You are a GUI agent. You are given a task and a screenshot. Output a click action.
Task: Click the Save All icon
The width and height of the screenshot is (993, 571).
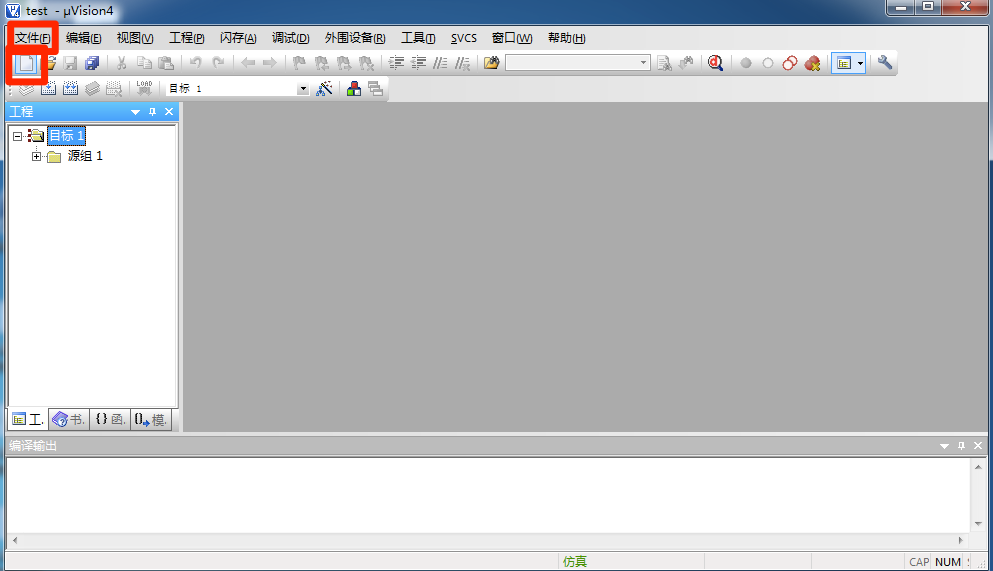coord(92,63)
